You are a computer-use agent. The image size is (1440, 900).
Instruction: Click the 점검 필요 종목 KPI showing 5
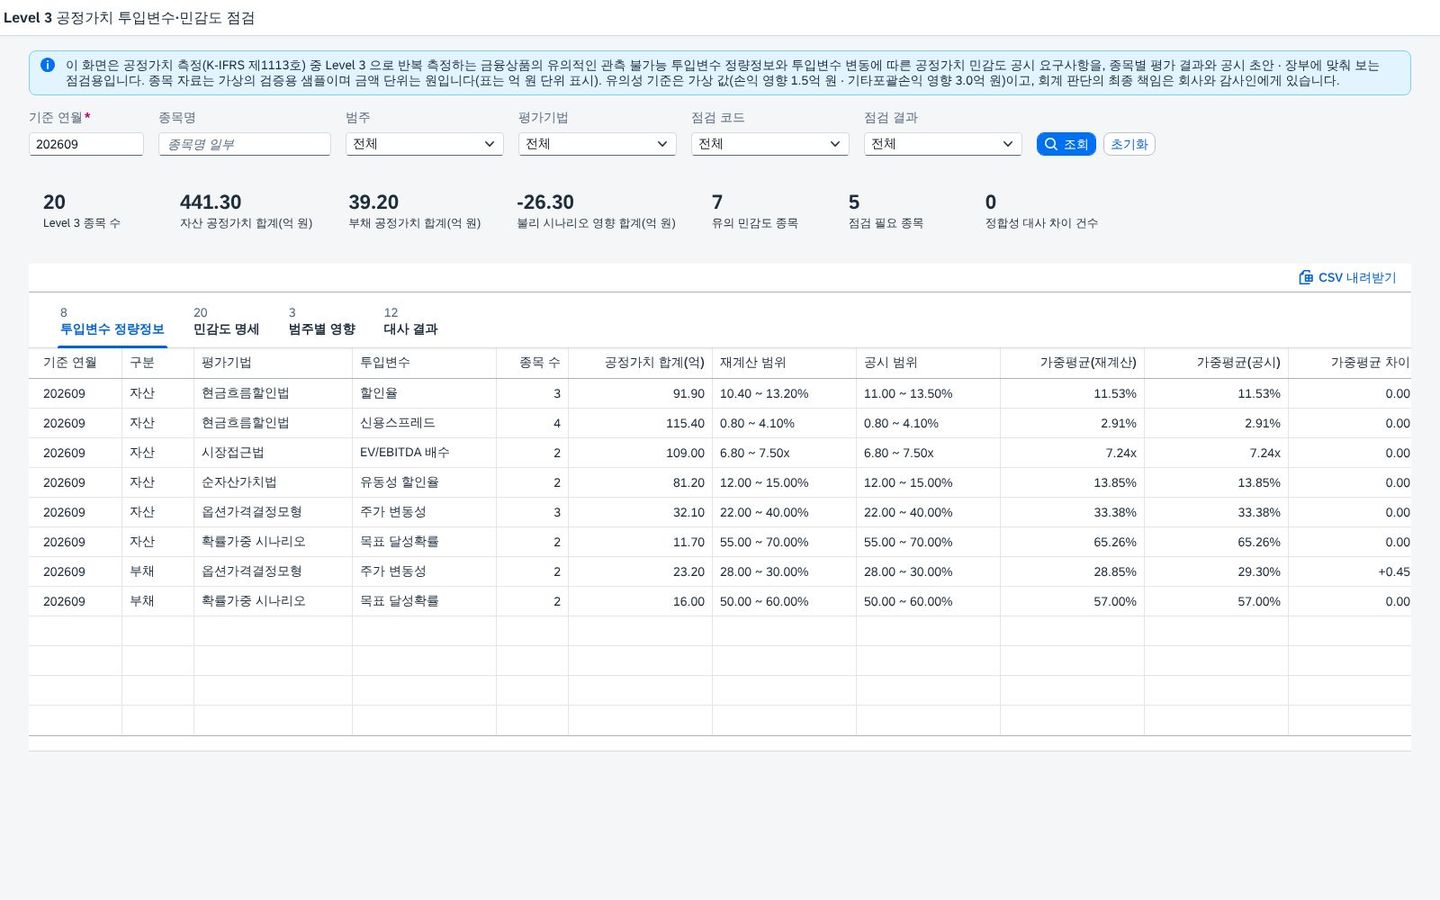tap(886, 211)
